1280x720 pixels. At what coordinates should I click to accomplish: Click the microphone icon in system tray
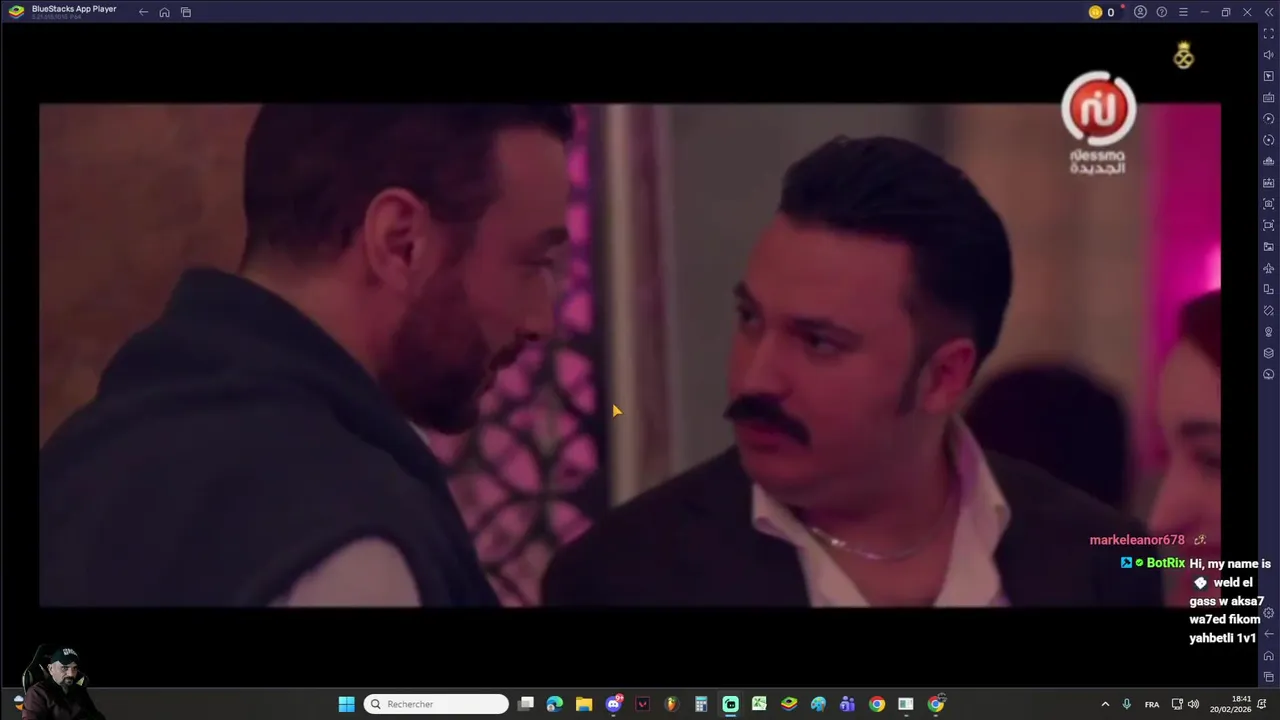point(1127,704)
